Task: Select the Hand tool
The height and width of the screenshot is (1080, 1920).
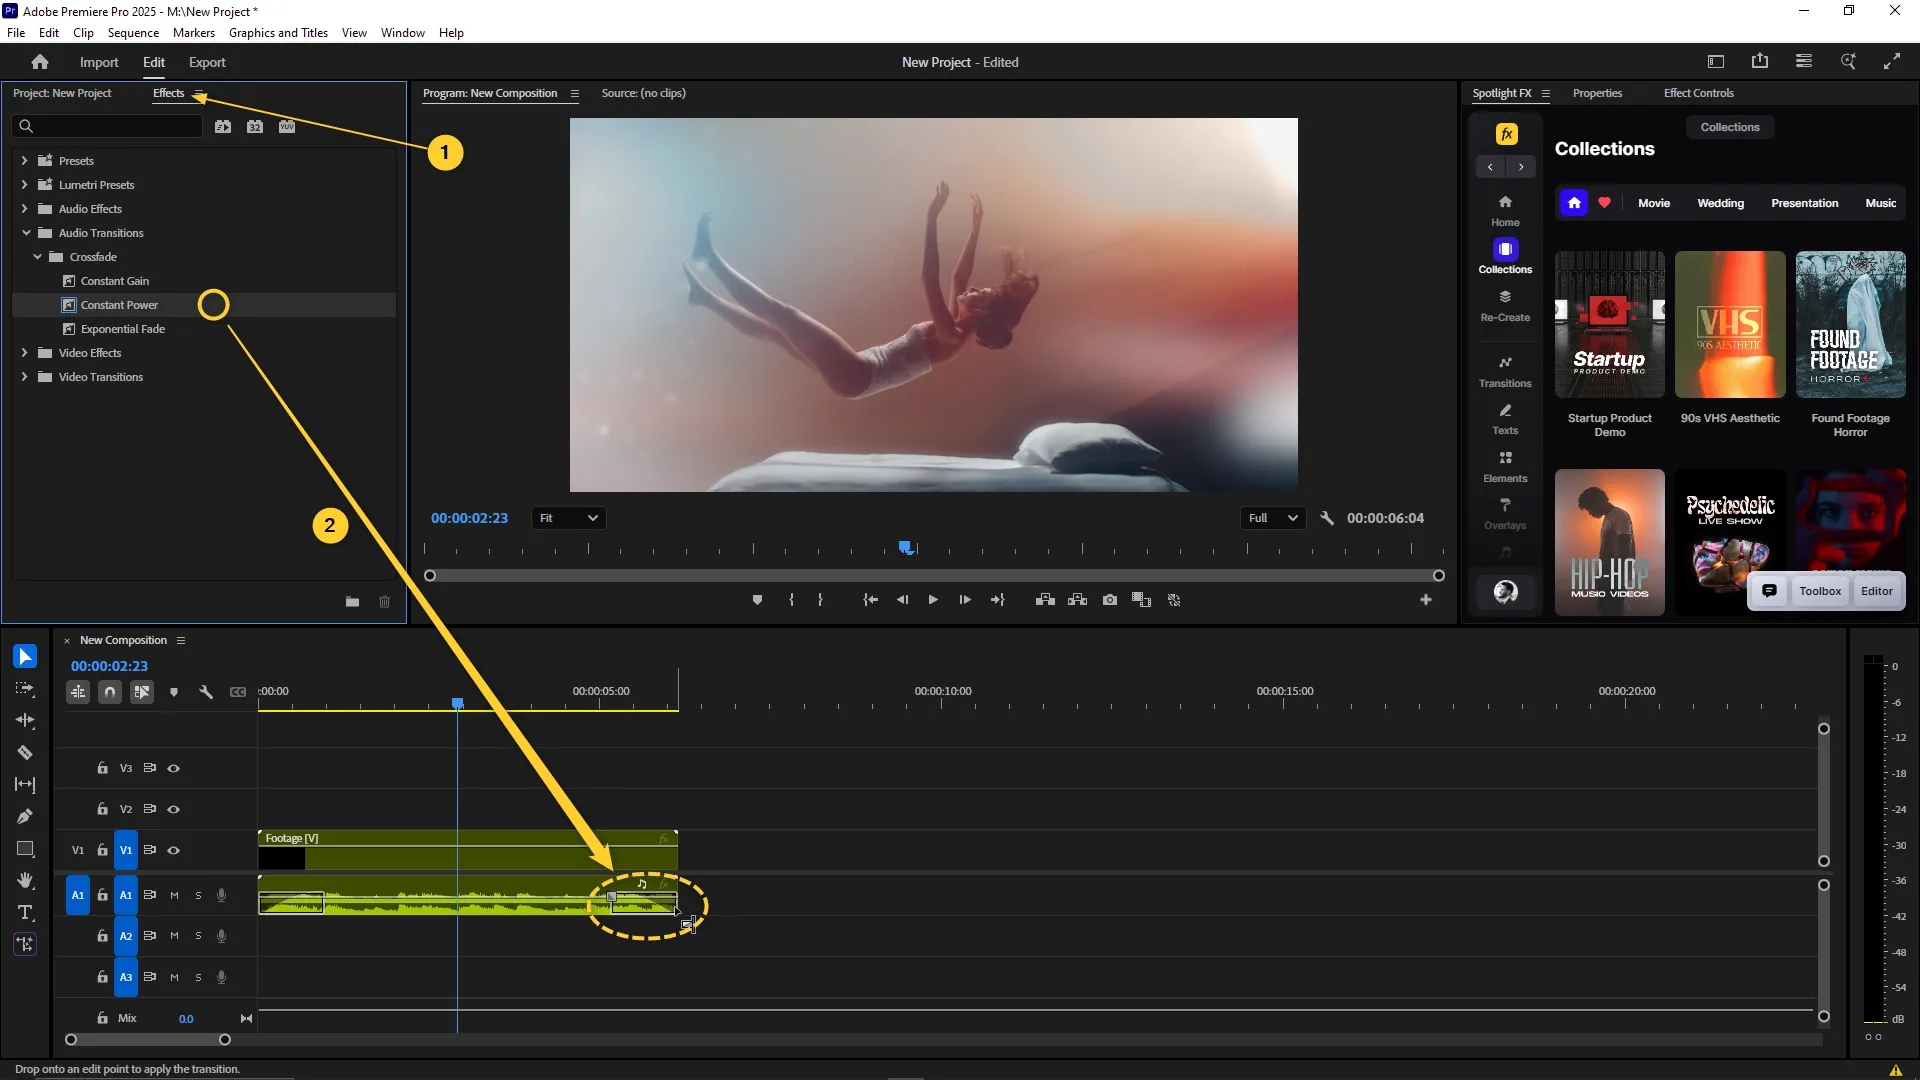Action: point(25,880)
